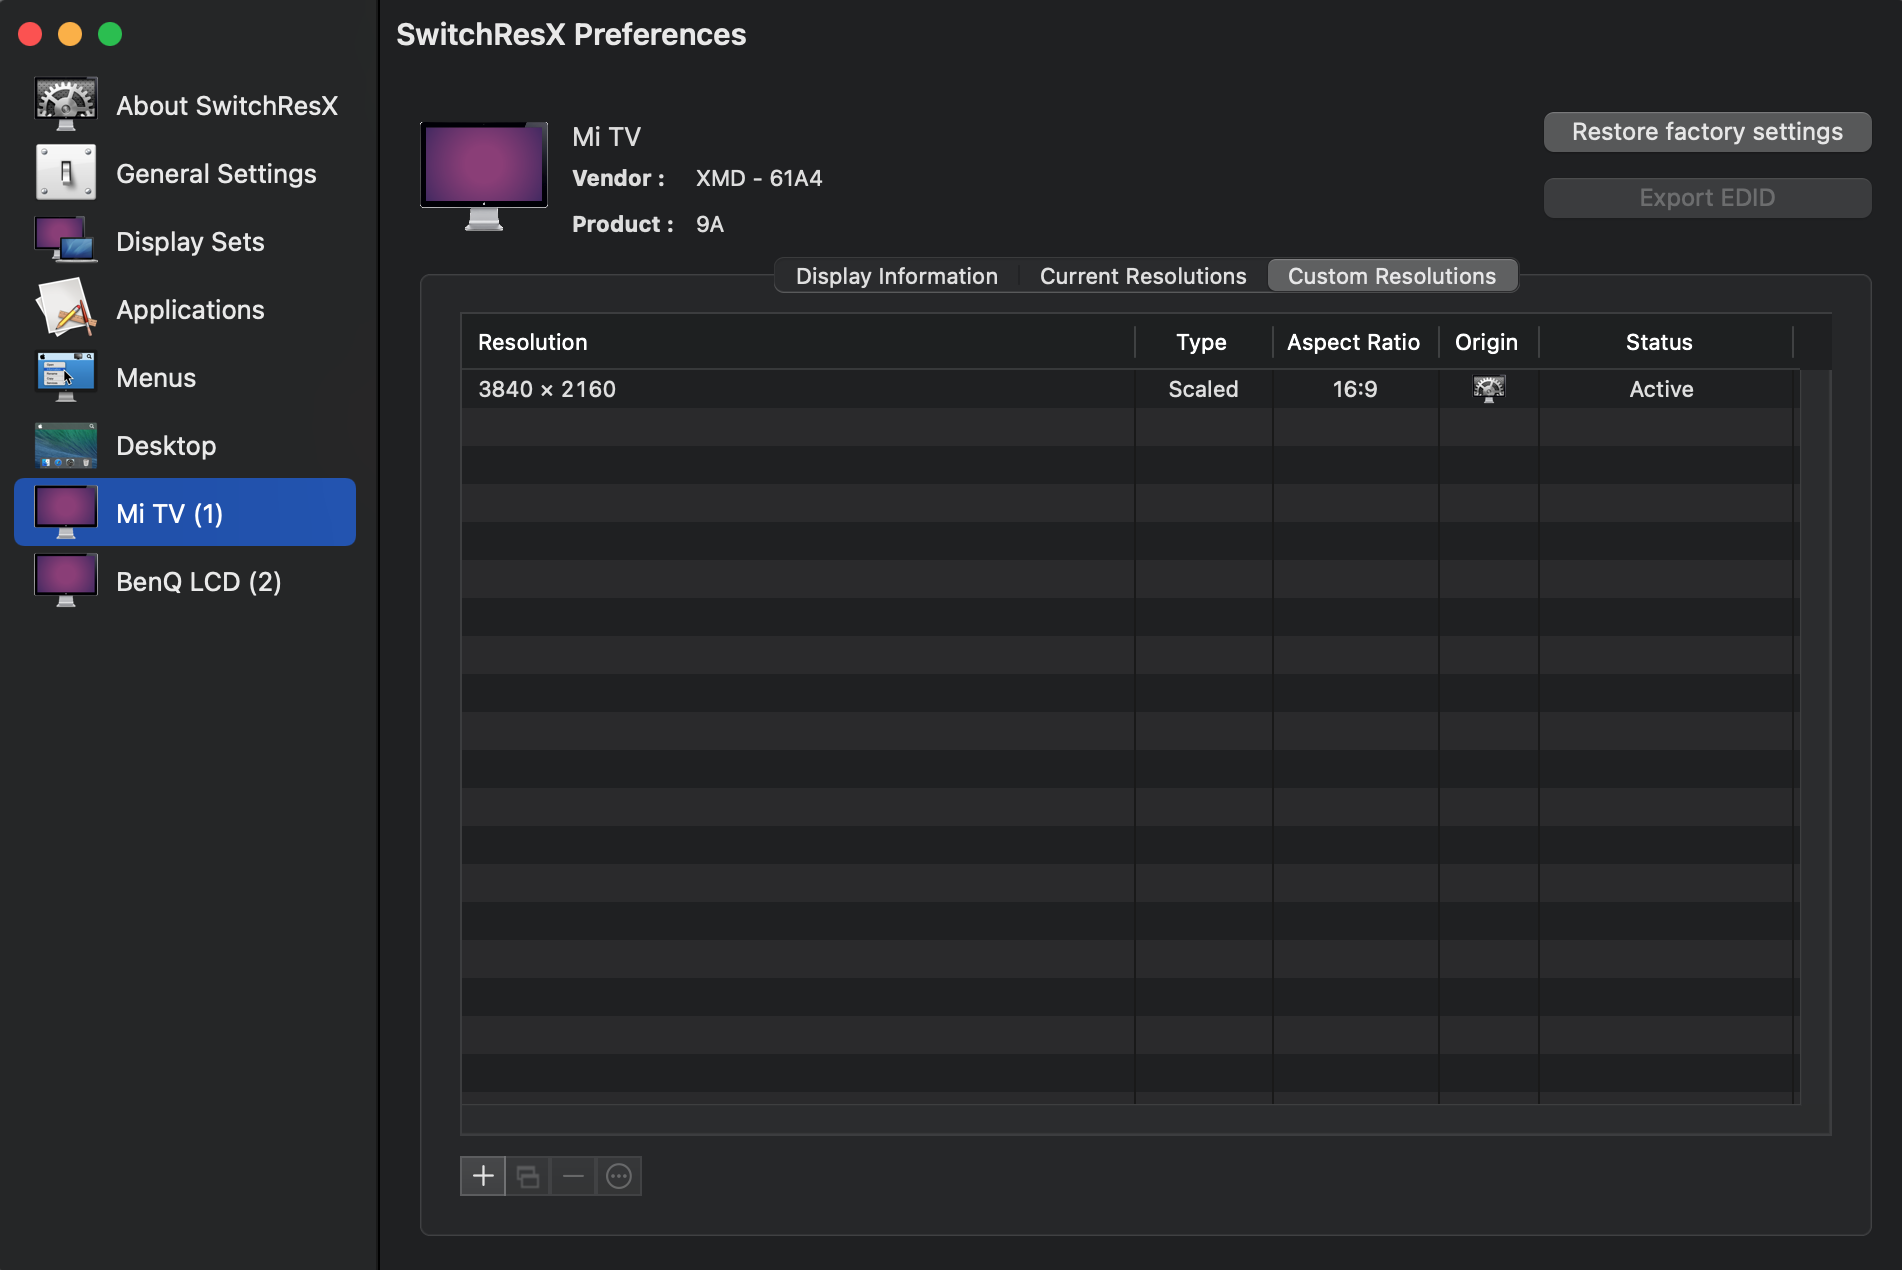Viewport: 1902px width, 1270px height.
Task: Select the BenQ LCD (2) monitor icon
Action: coord(66,581)
